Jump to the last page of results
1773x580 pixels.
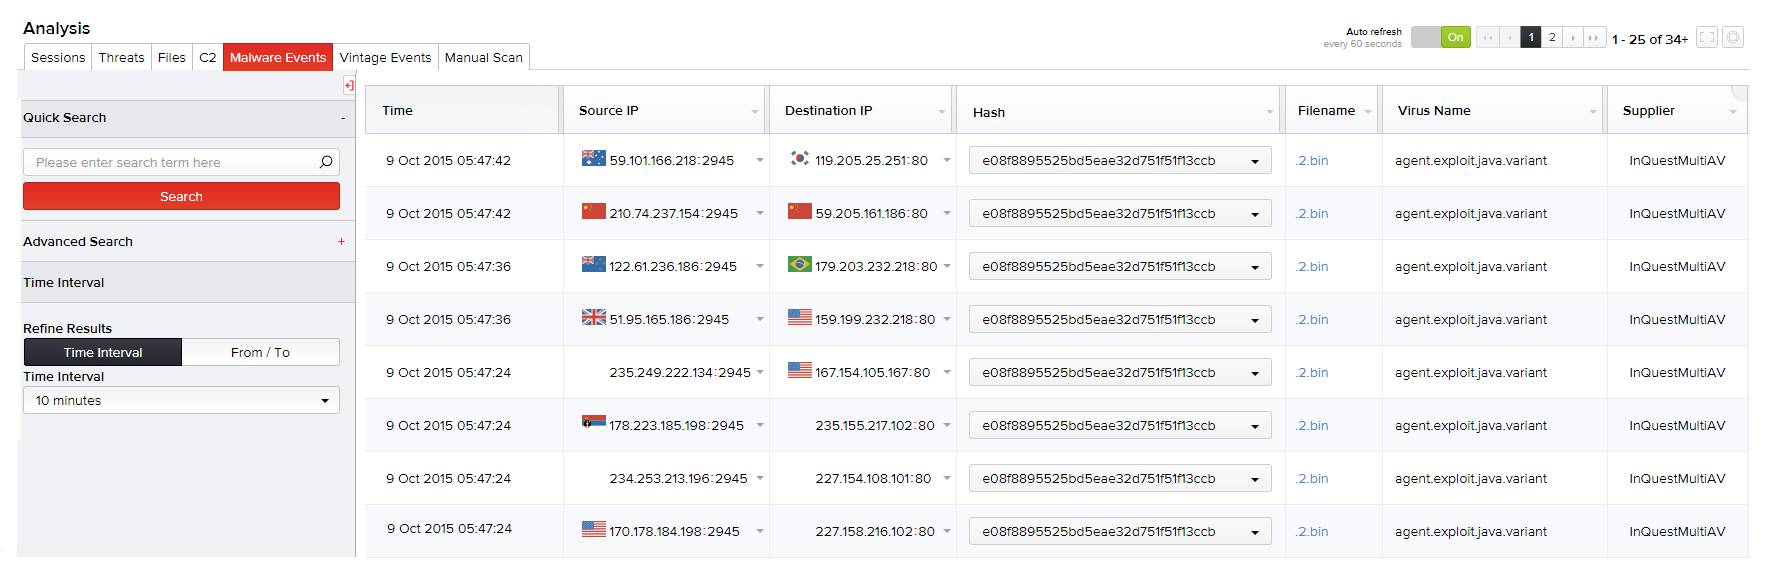point(1594,38)
